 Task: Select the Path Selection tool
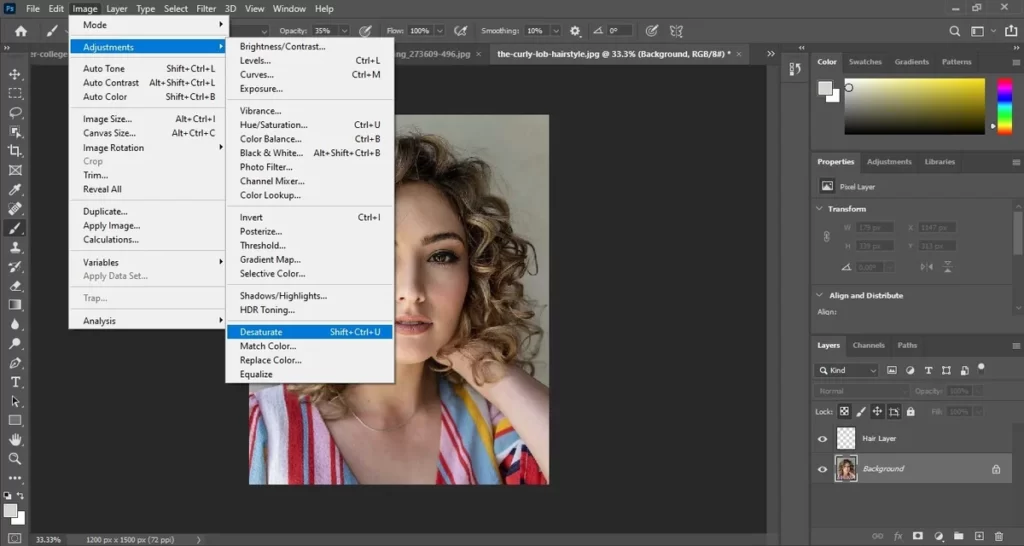click(x=15, y=402)
